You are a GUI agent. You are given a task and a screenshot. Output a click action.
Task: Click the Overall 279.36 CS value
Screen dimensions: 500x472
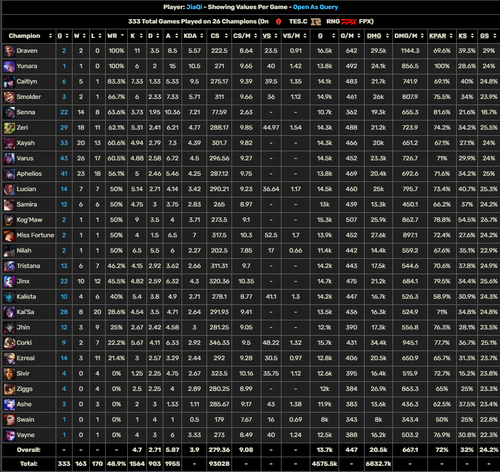click(x=219, y=450)
